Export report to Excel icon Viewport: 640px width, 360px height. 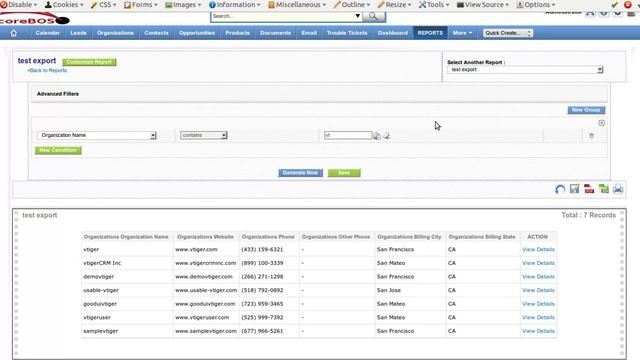(604, 189)
